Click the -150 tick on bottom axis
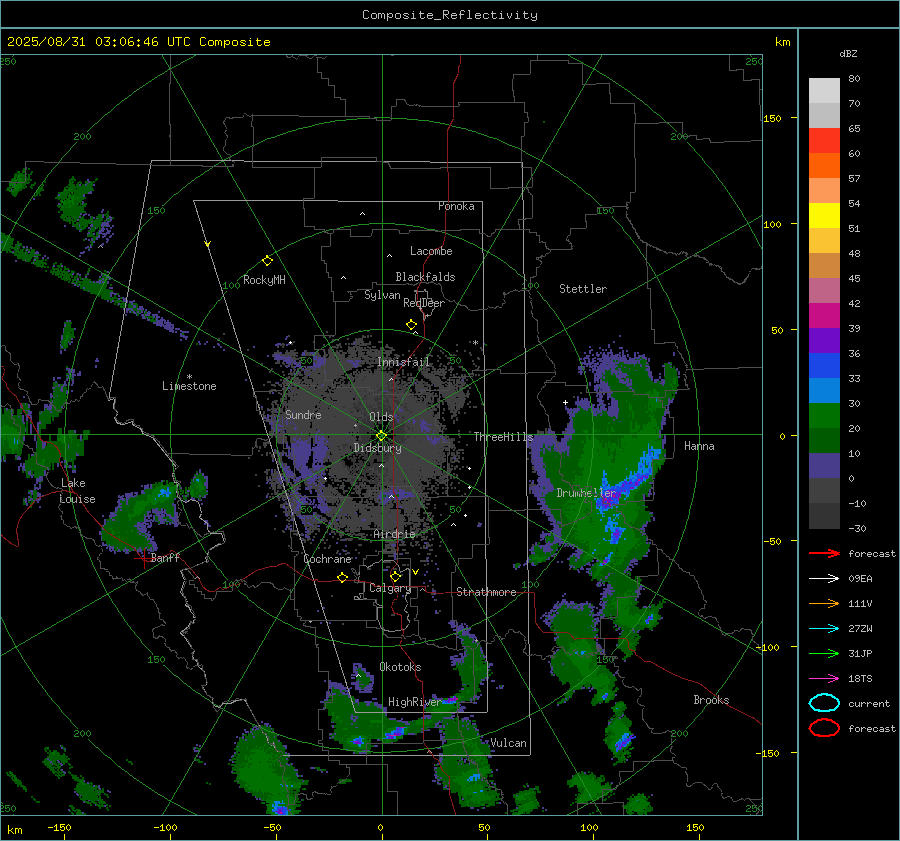 coord(59,828)
